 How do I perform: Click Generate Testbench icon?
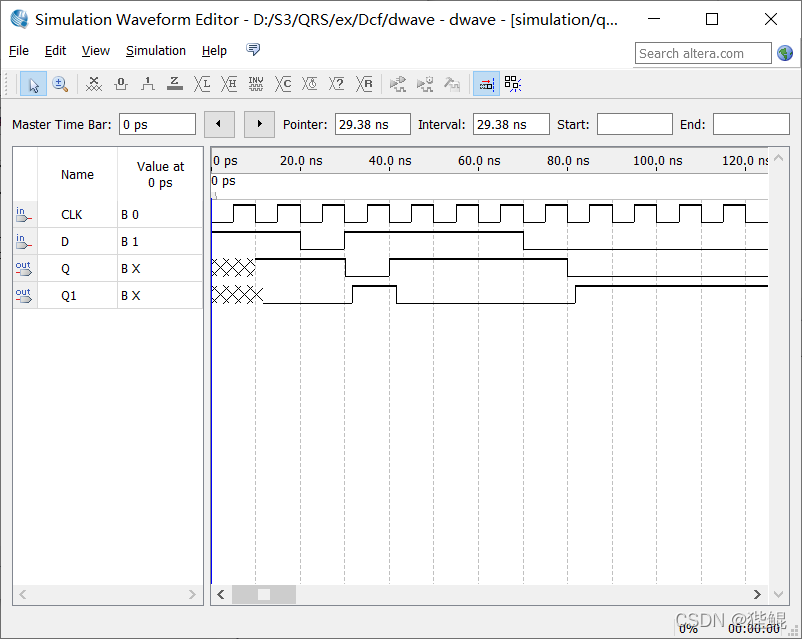452,84
